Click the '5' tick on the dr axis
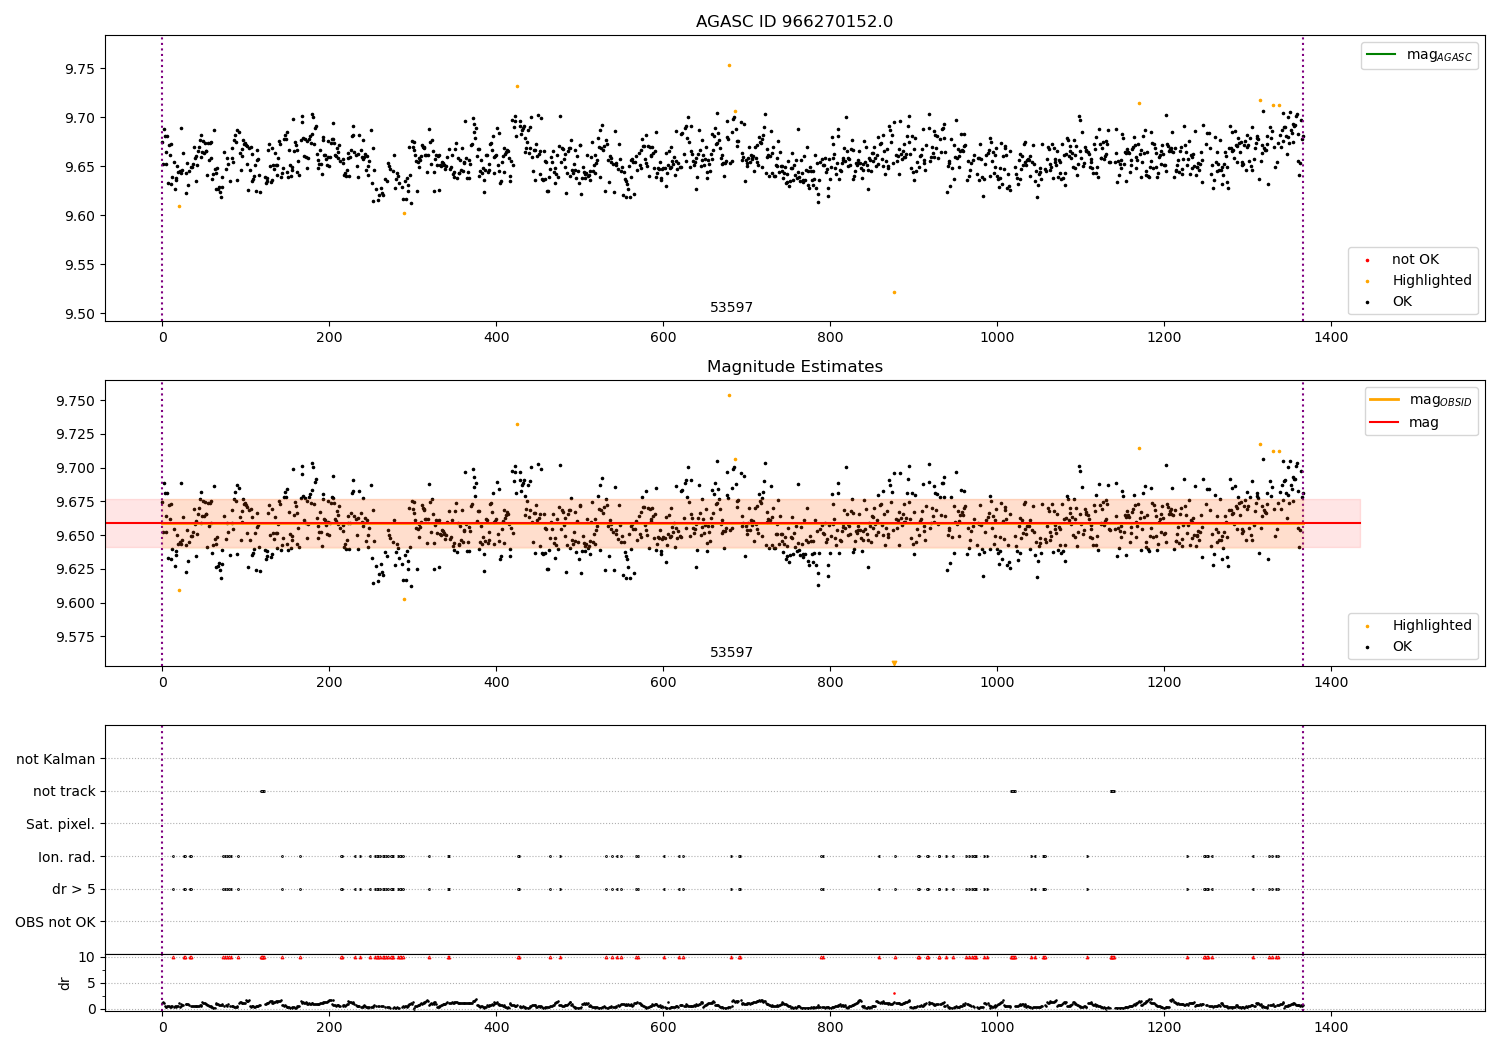Image resolution: width=1500 pixels, height=1050 pixels. click(x=91, y=983)
